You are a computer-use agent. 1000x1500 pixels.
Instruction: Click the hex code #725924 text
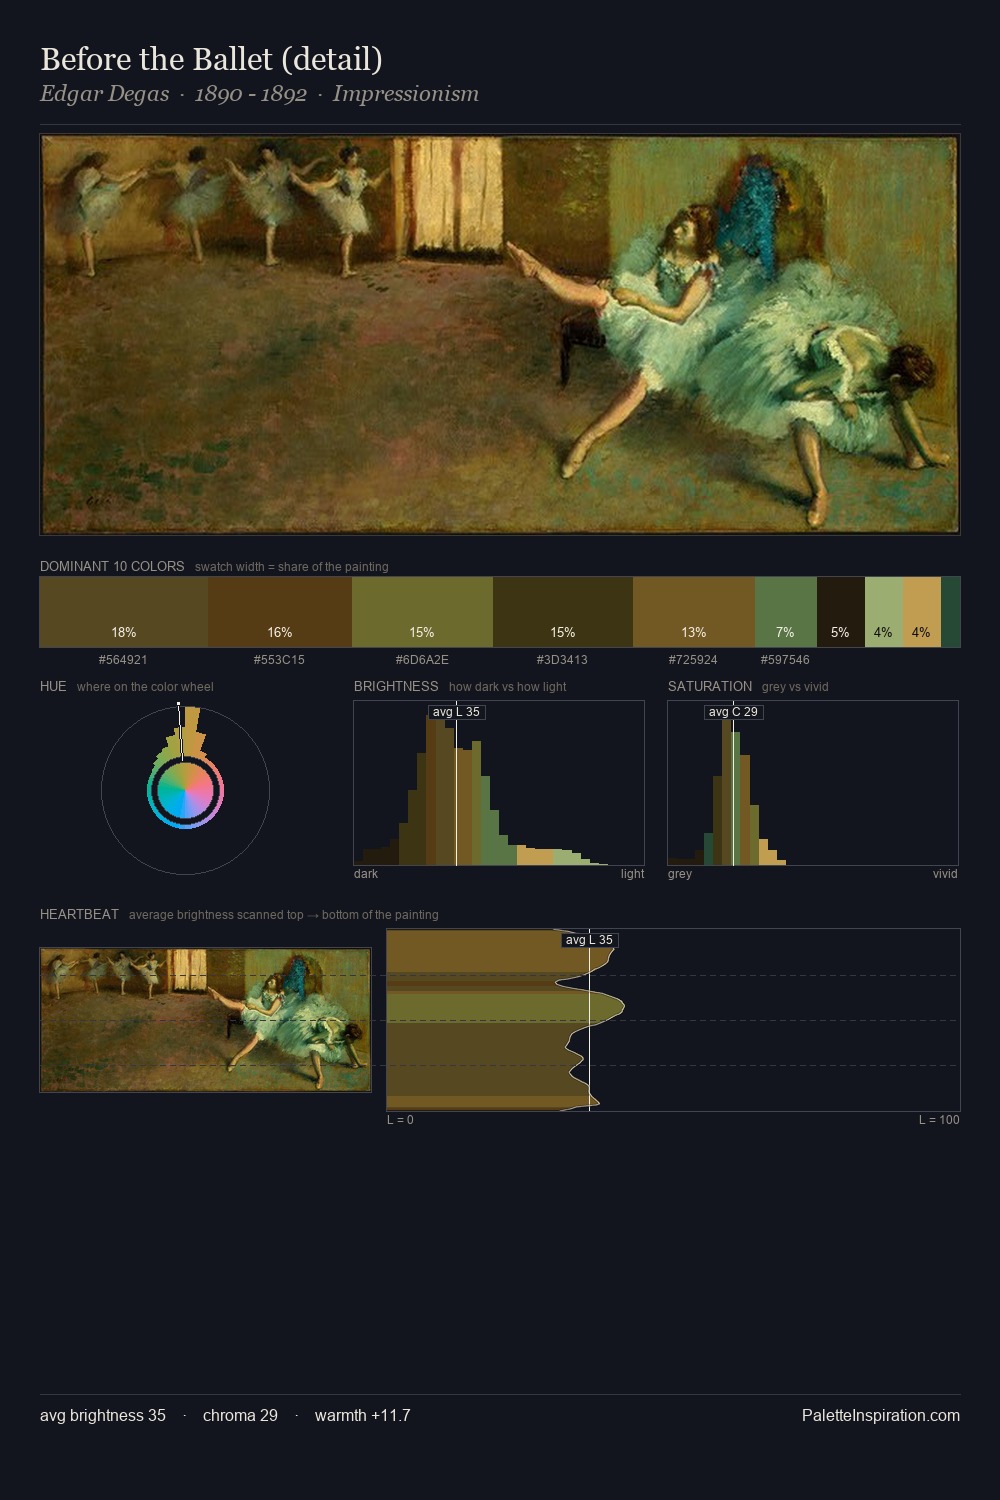(693, 660)
